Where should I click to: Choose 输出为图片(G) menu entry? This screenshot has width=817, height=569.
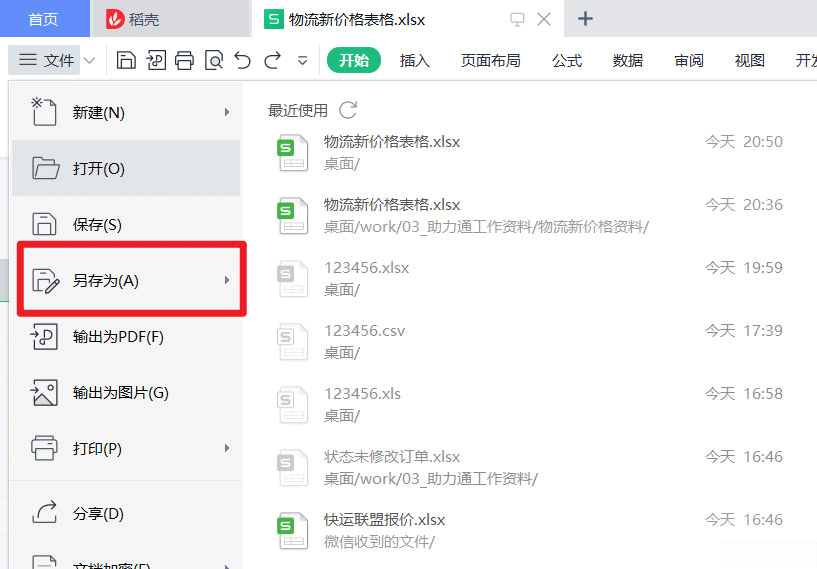click(x=126, y=392)
